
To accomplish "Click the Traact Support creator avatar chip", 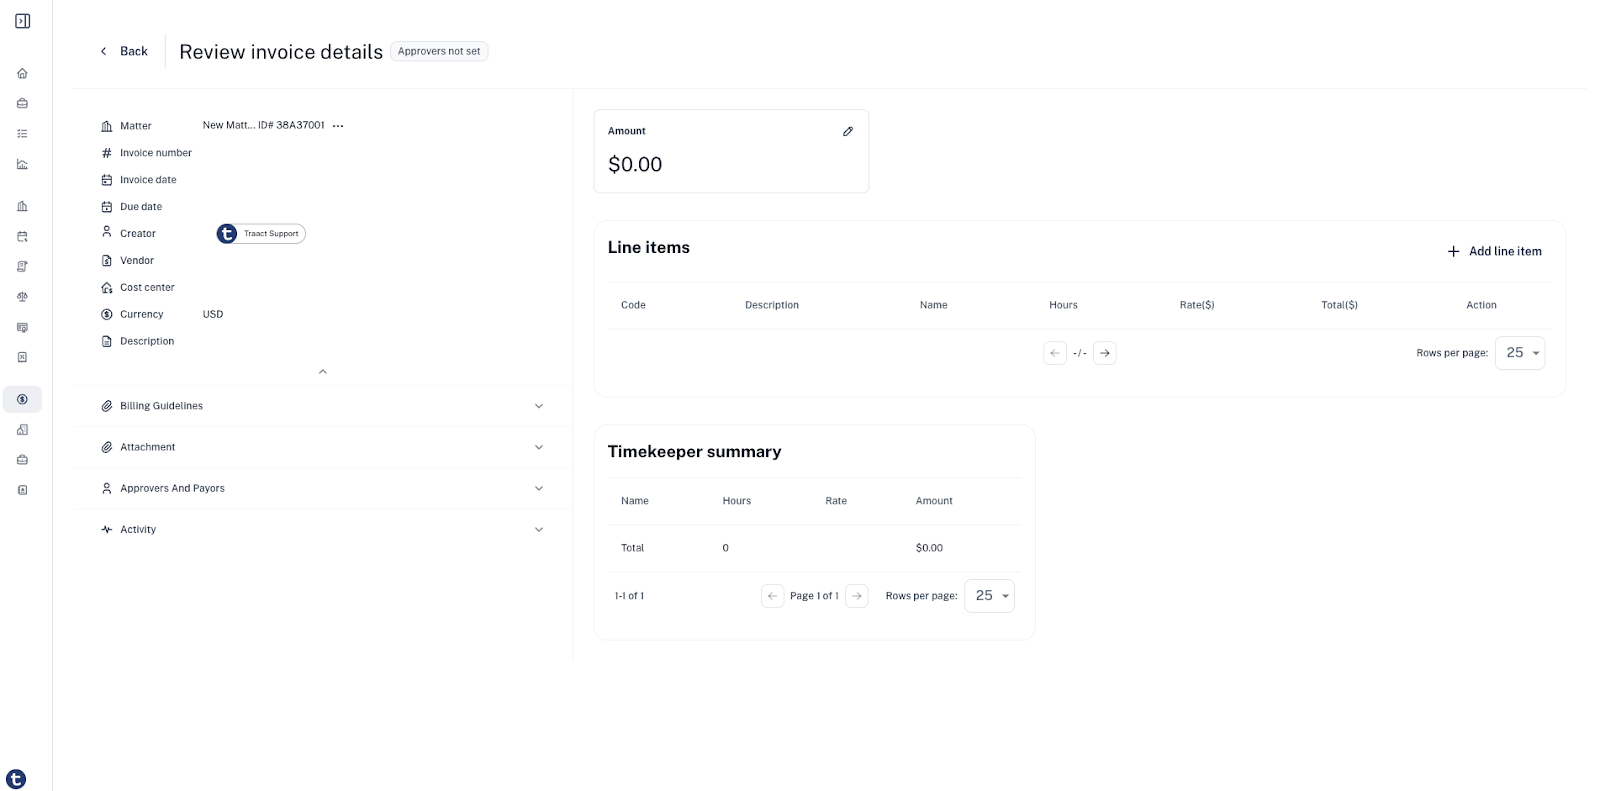I will tap(261, 234).
